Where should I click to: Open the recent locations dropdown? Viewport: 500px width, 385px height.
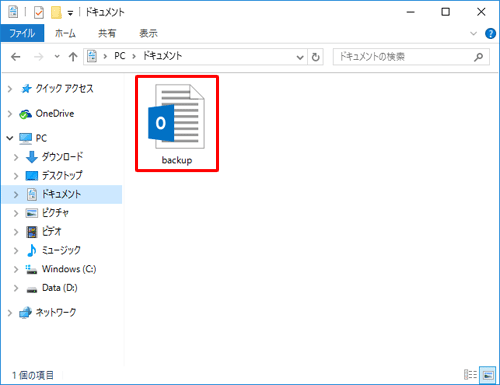57,57
